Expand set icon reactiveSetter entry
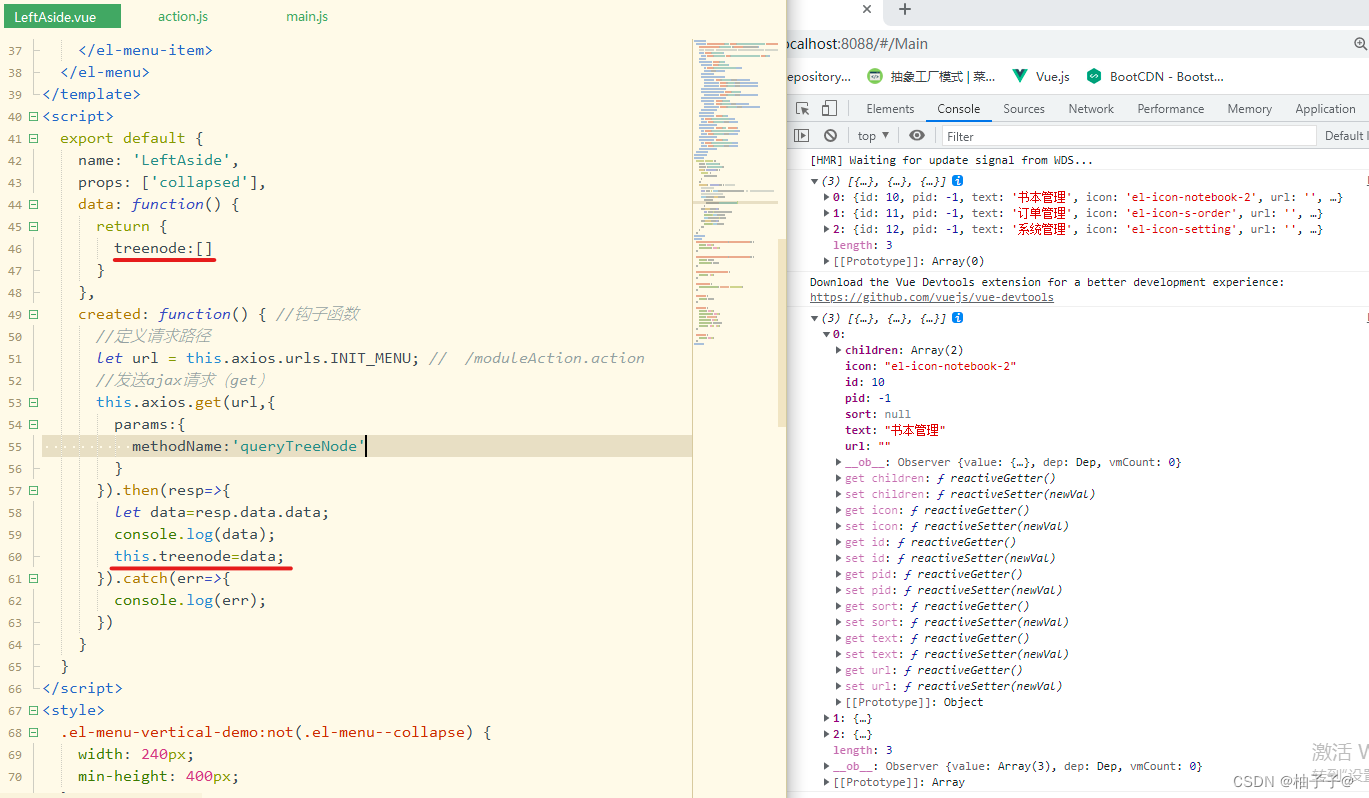Screen dimensions: 1369x798 [x=838, y=526]
